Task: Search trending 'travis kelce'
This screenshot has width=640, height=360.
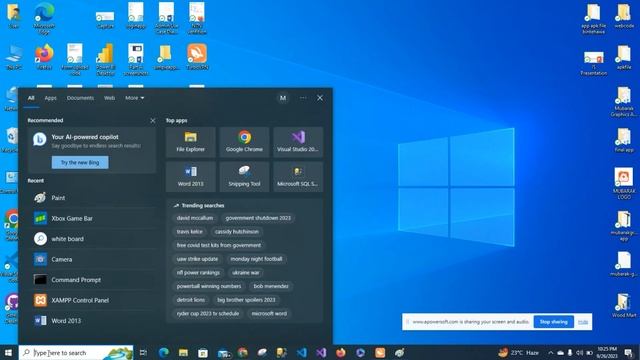Action: click(189, 231)
